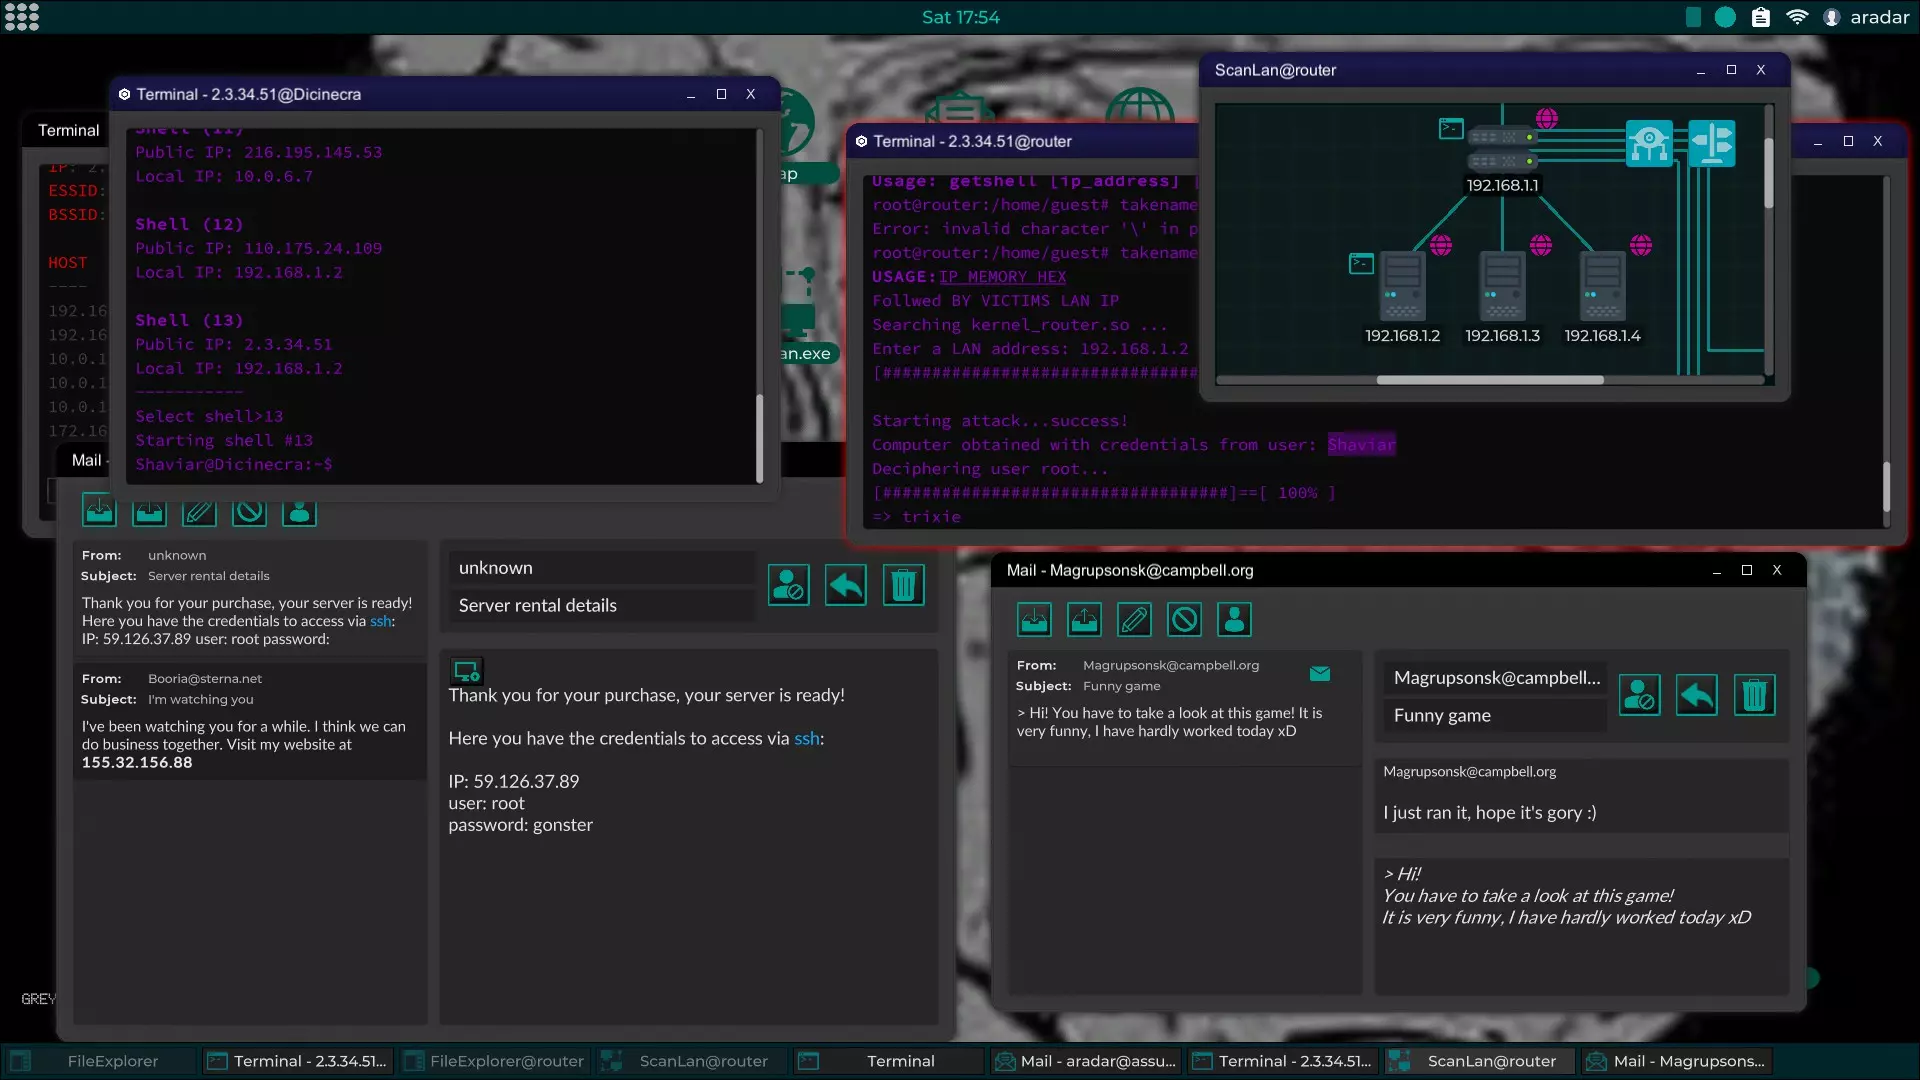Select the 192.168.1.1 router in ScanLan
The image size is (1920, 1080).
[1501, 149]
